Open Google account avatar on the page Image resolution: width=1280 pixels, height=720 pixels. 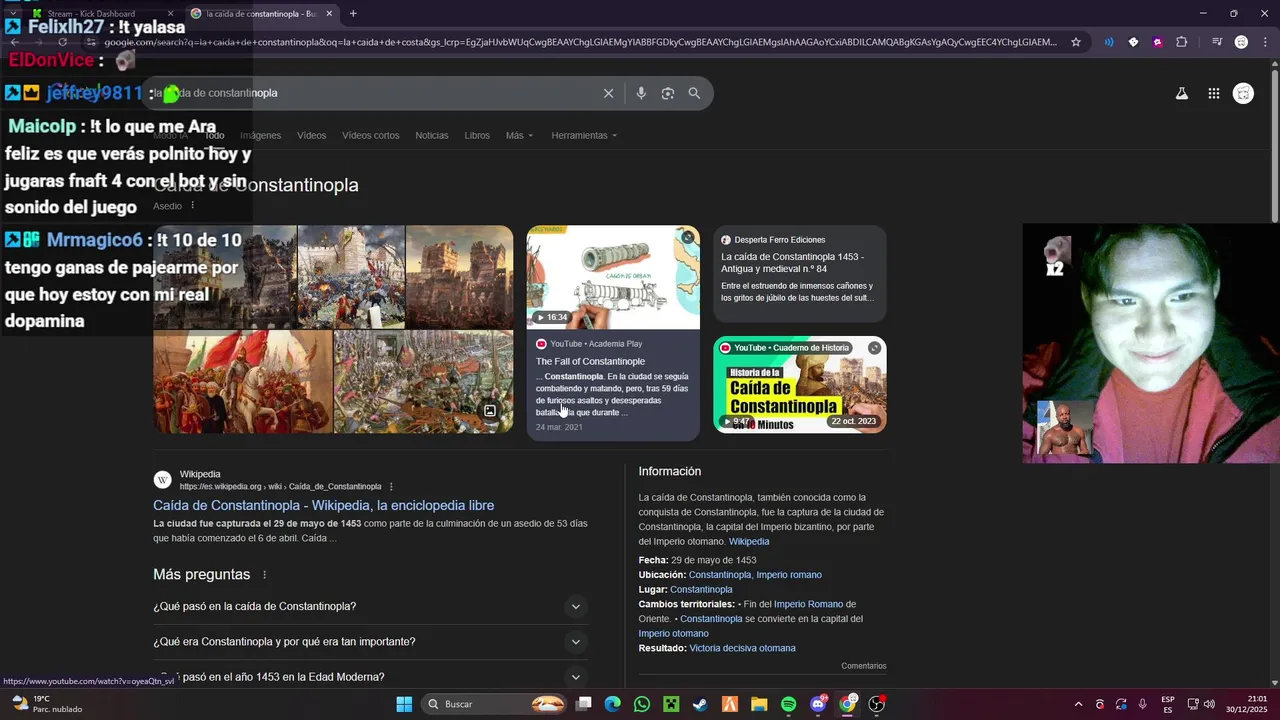1243,93
